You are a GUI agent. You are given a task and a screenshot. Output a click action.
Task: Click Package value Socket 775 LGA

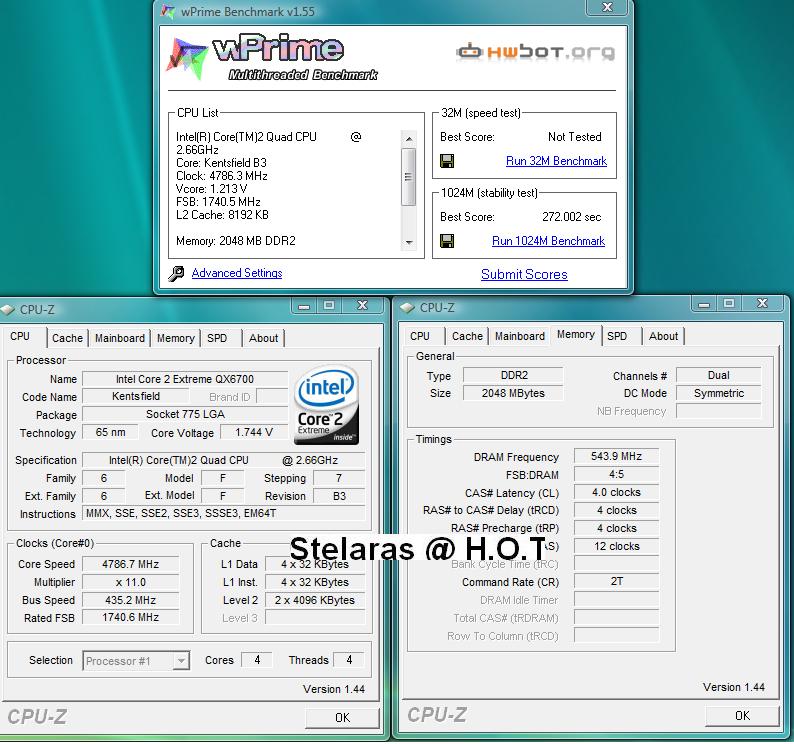(x=185, y=414)
